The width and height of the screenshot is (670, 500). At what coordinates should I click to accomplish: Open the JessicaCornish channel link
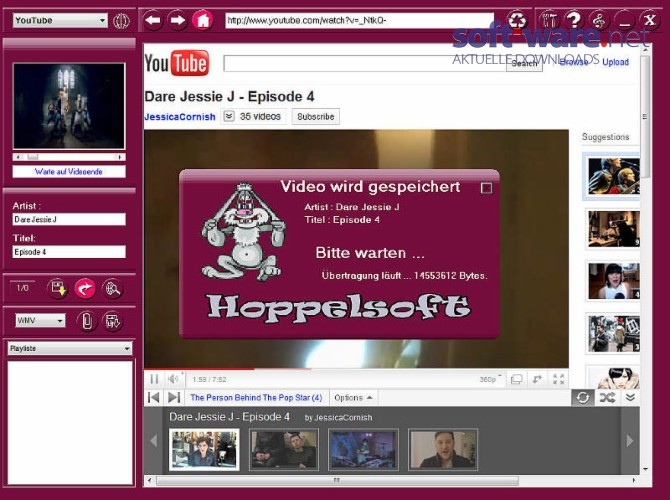180,117
